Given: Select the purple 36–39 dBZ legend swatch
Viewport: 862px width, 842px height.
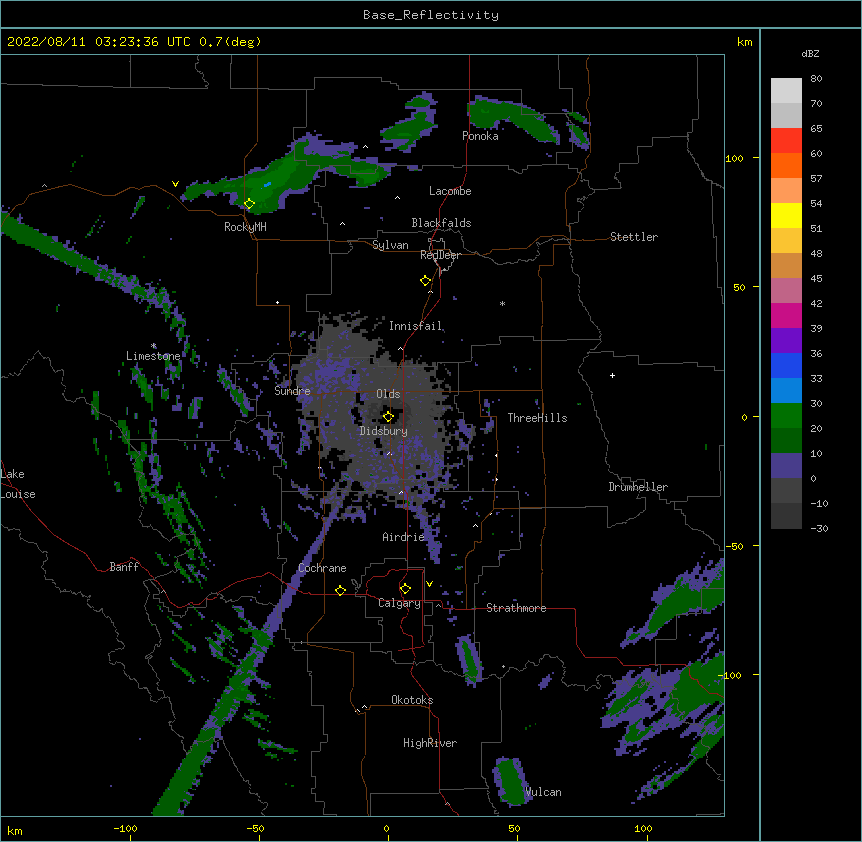Looking at the screenshot, I should coord(786,341).
